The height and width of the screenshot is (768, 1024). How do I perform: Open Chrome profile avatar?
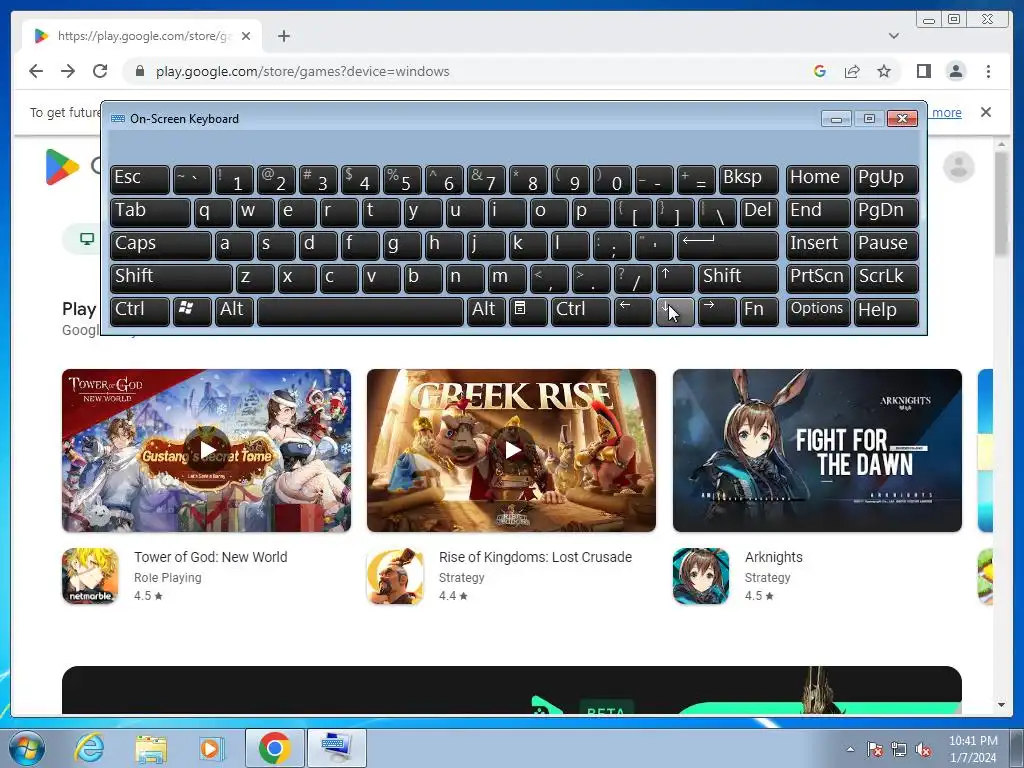956,71
